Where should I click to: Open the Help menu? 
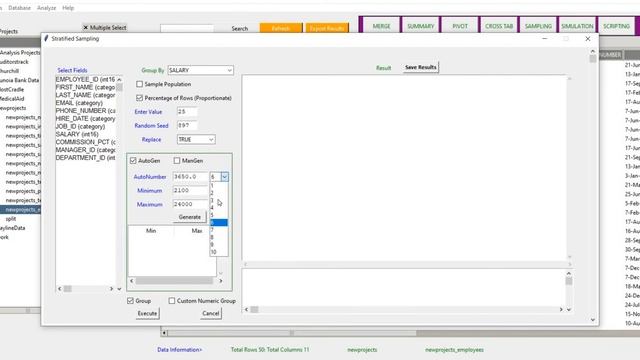(68, 8)
